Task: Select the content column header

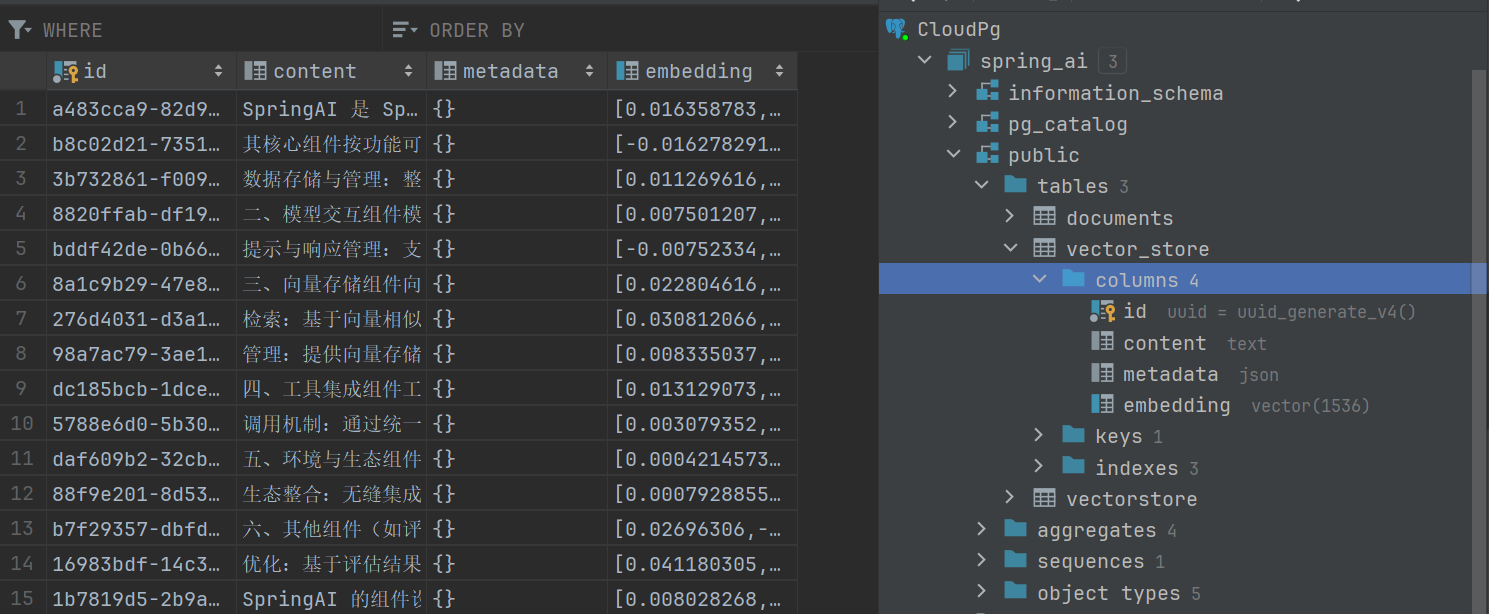Action: pyautogui.click(x=331, y=71)
